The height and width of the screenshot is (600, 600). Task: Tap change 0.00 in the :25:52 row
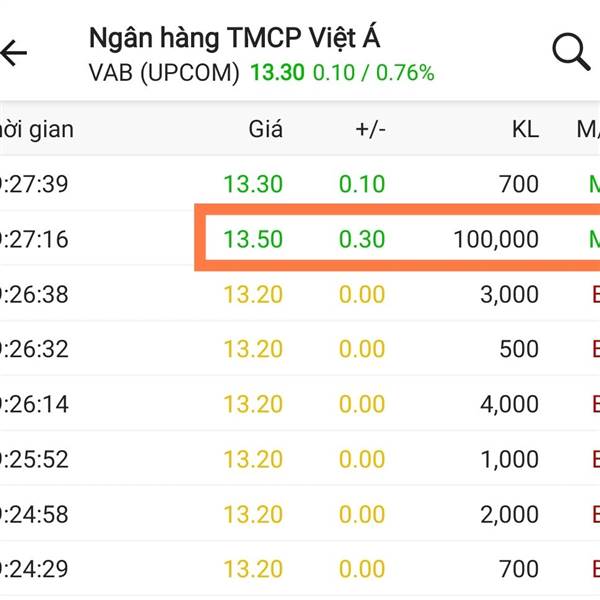[x=362, y=460]
